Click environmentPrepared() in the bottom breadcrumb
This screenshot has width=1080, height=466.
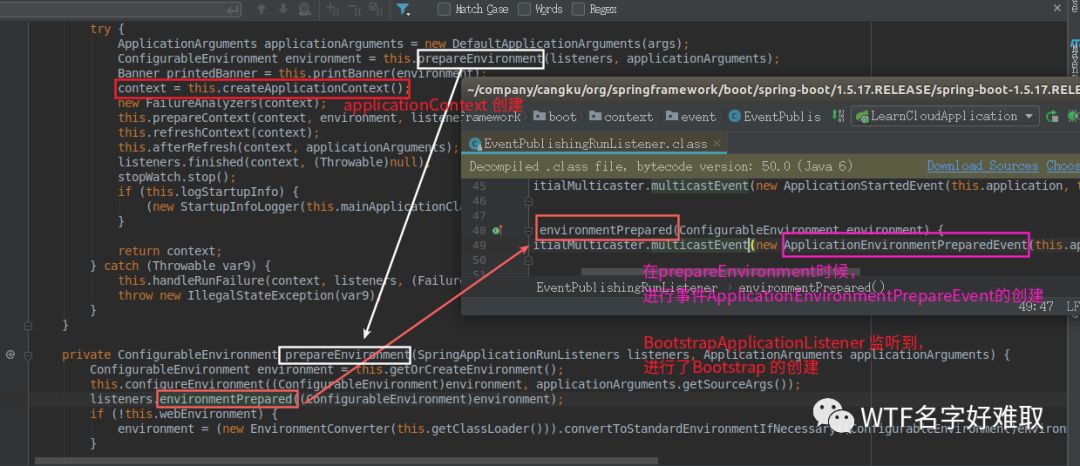812,288
